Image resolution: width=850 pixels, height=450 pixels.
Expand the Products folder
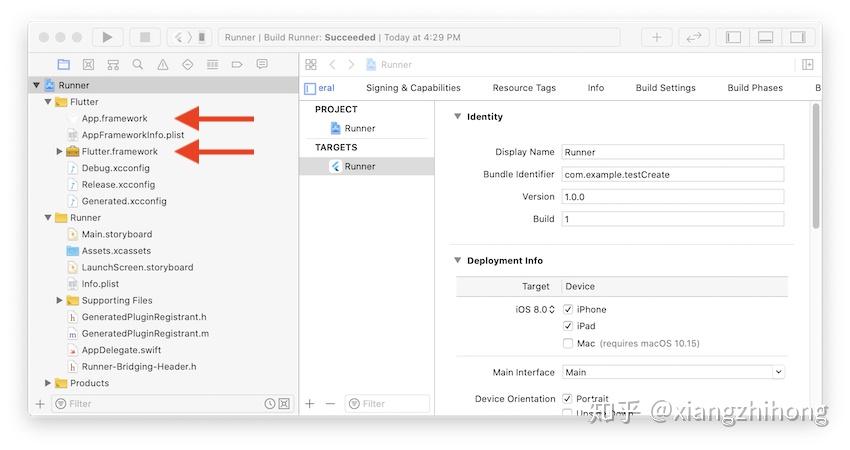pos(48,383)
